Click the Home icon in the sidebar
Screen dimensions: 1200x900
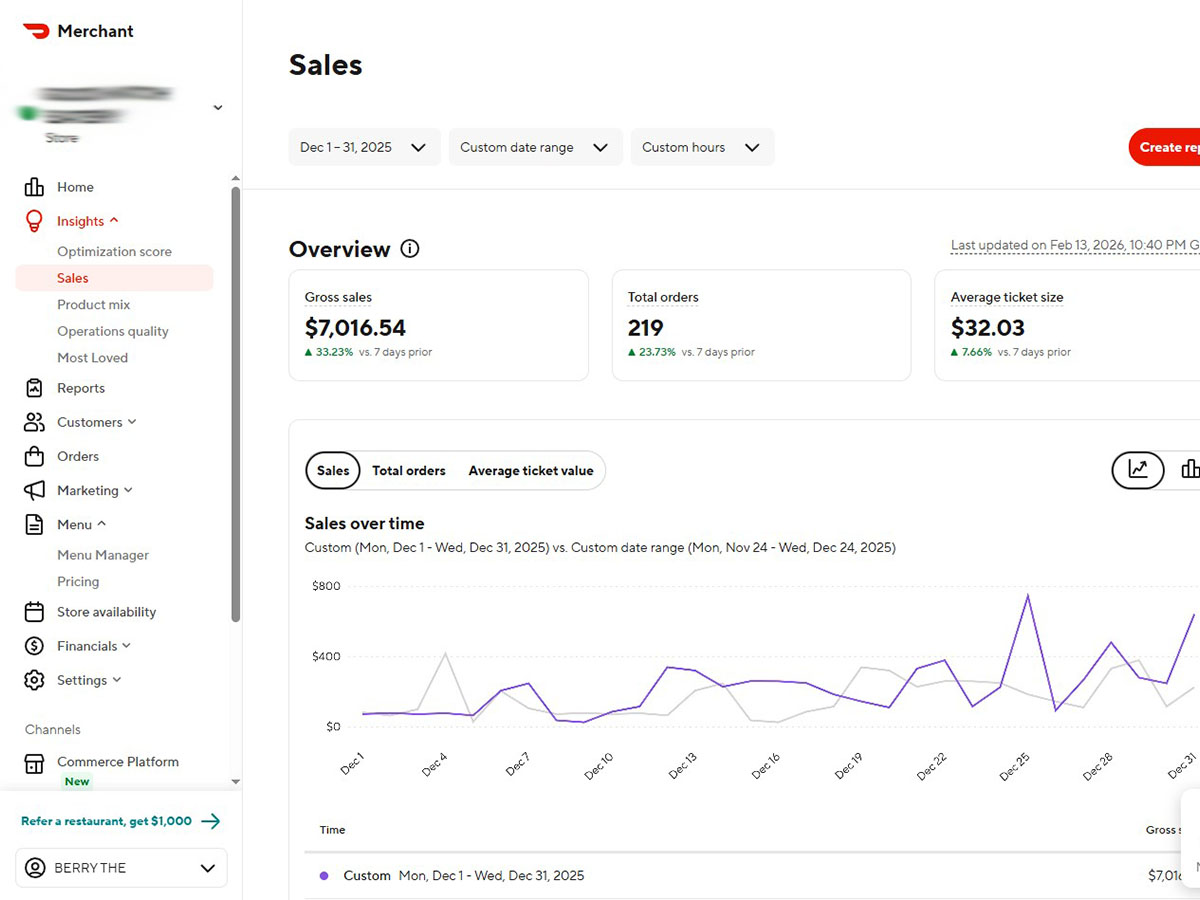coord(34,187)
